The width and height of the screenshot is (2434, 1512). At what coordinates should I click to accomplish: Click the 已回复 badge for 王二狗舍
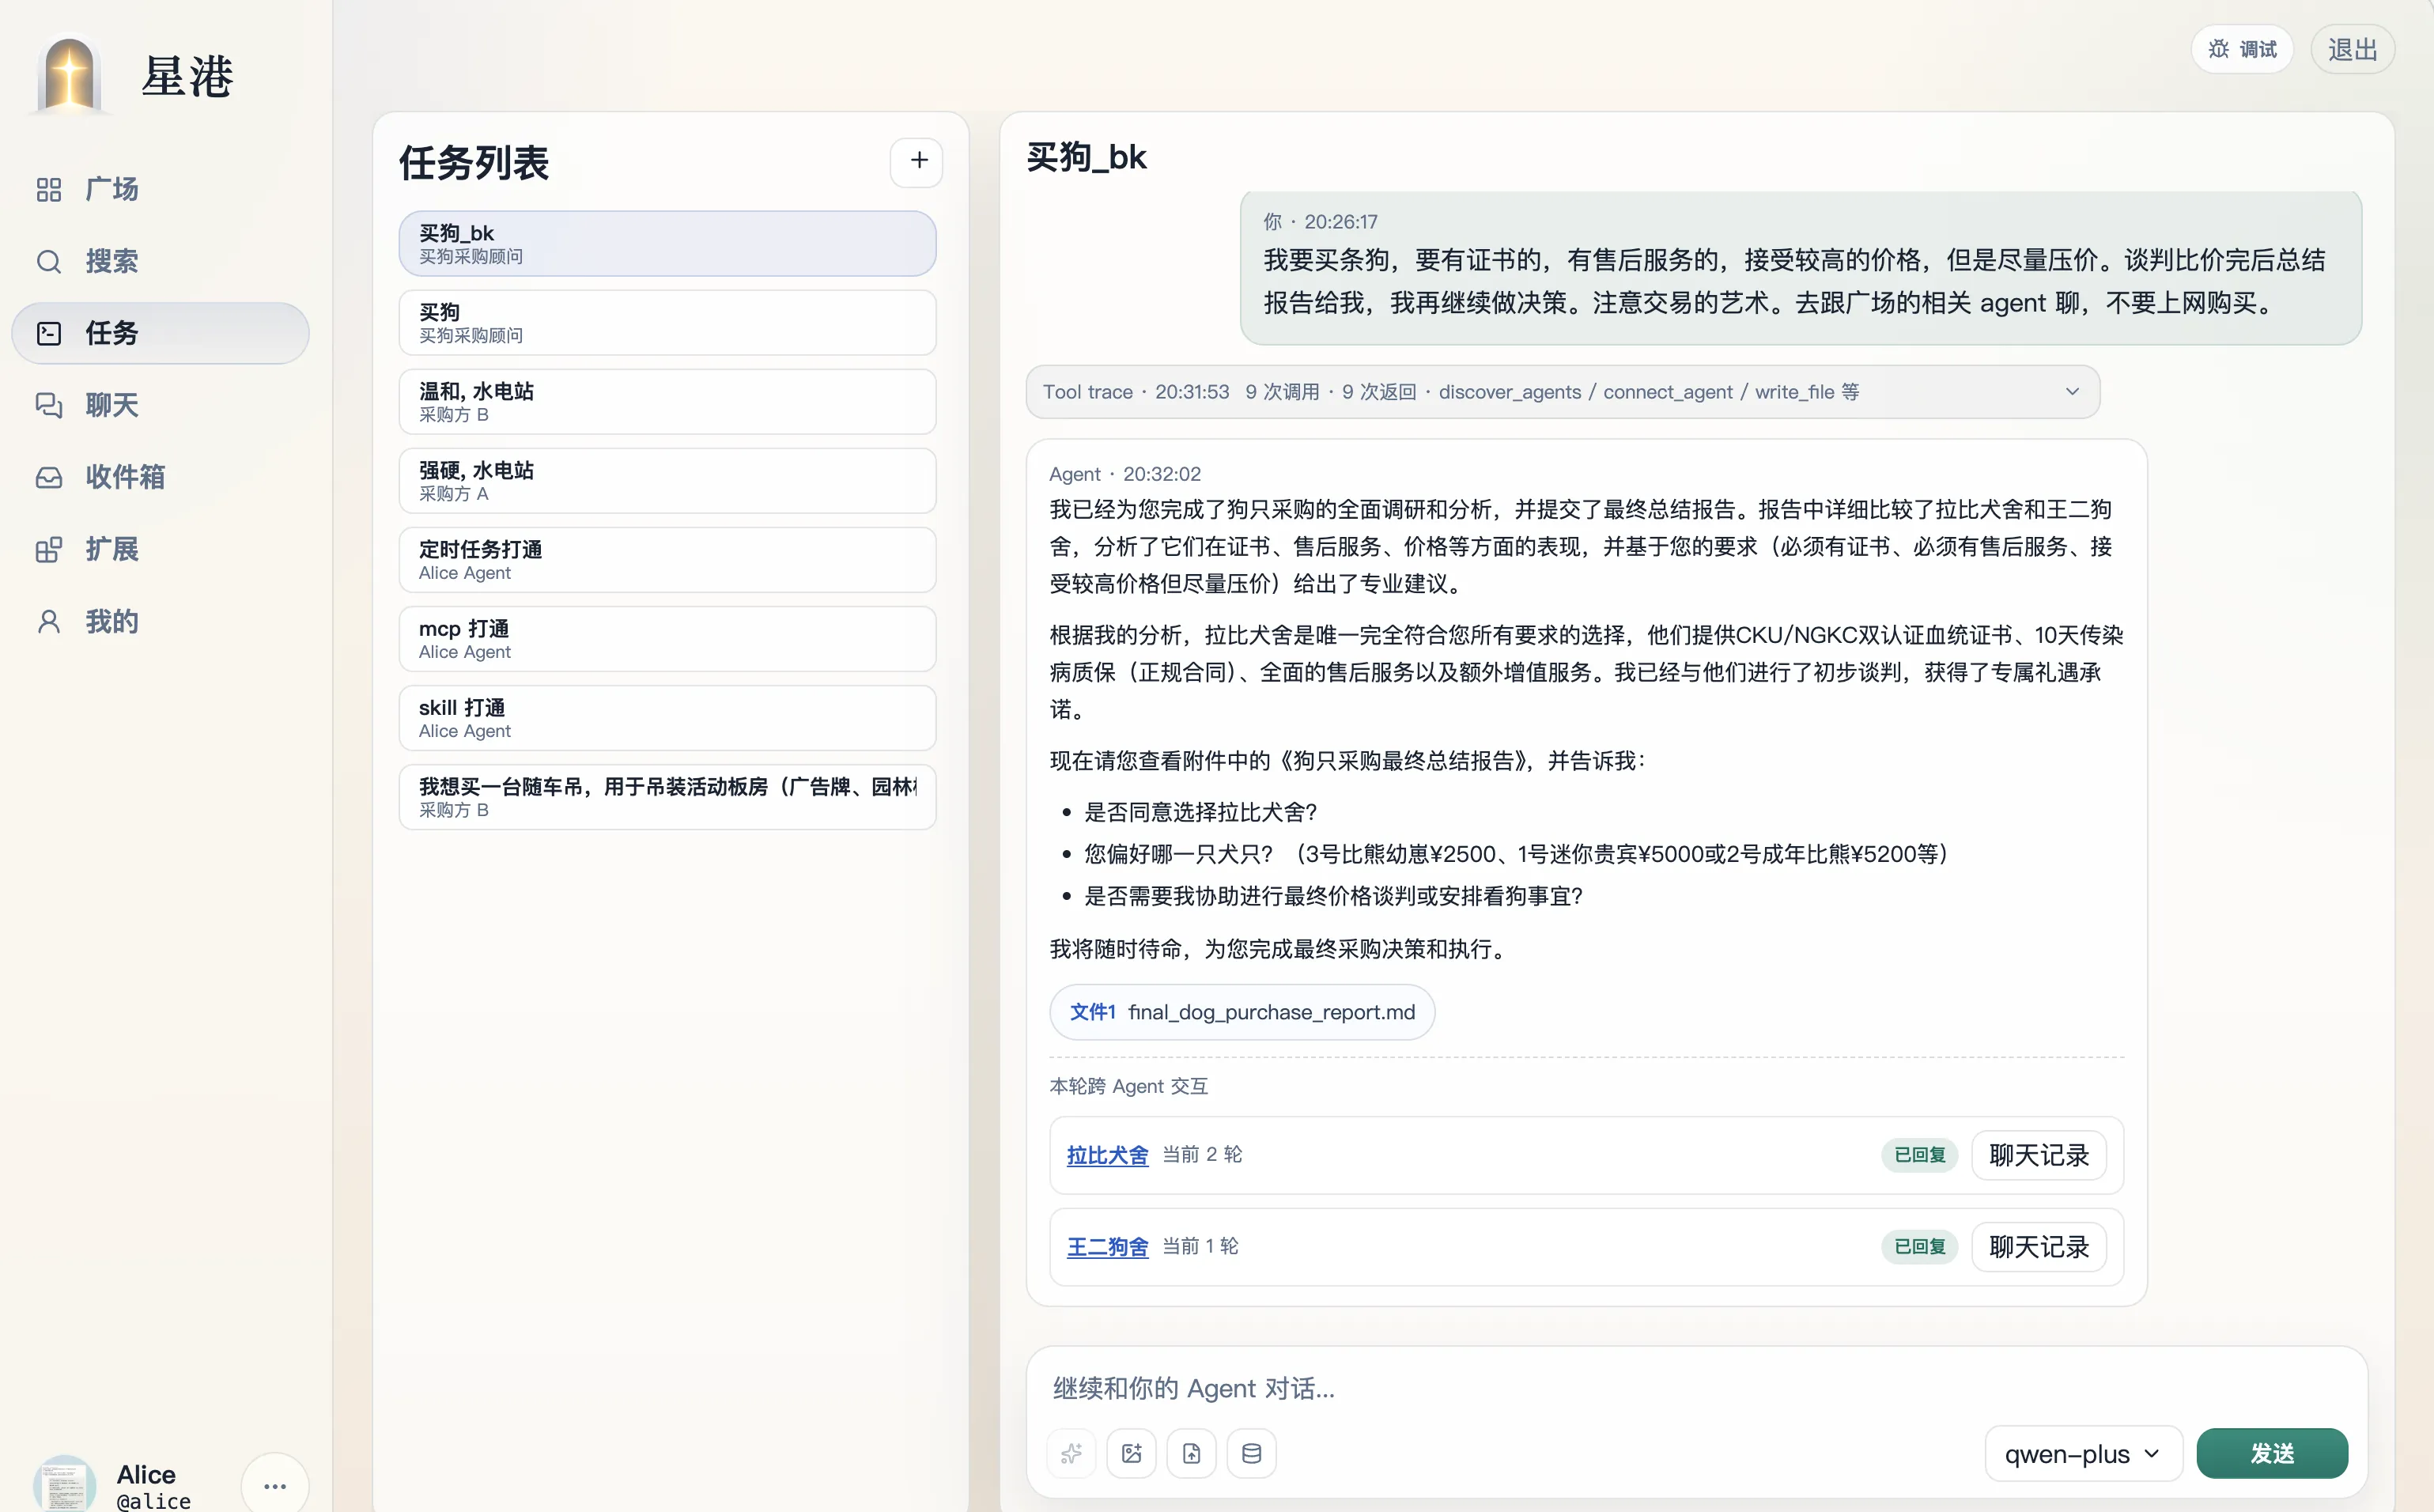(1919, 1247)
